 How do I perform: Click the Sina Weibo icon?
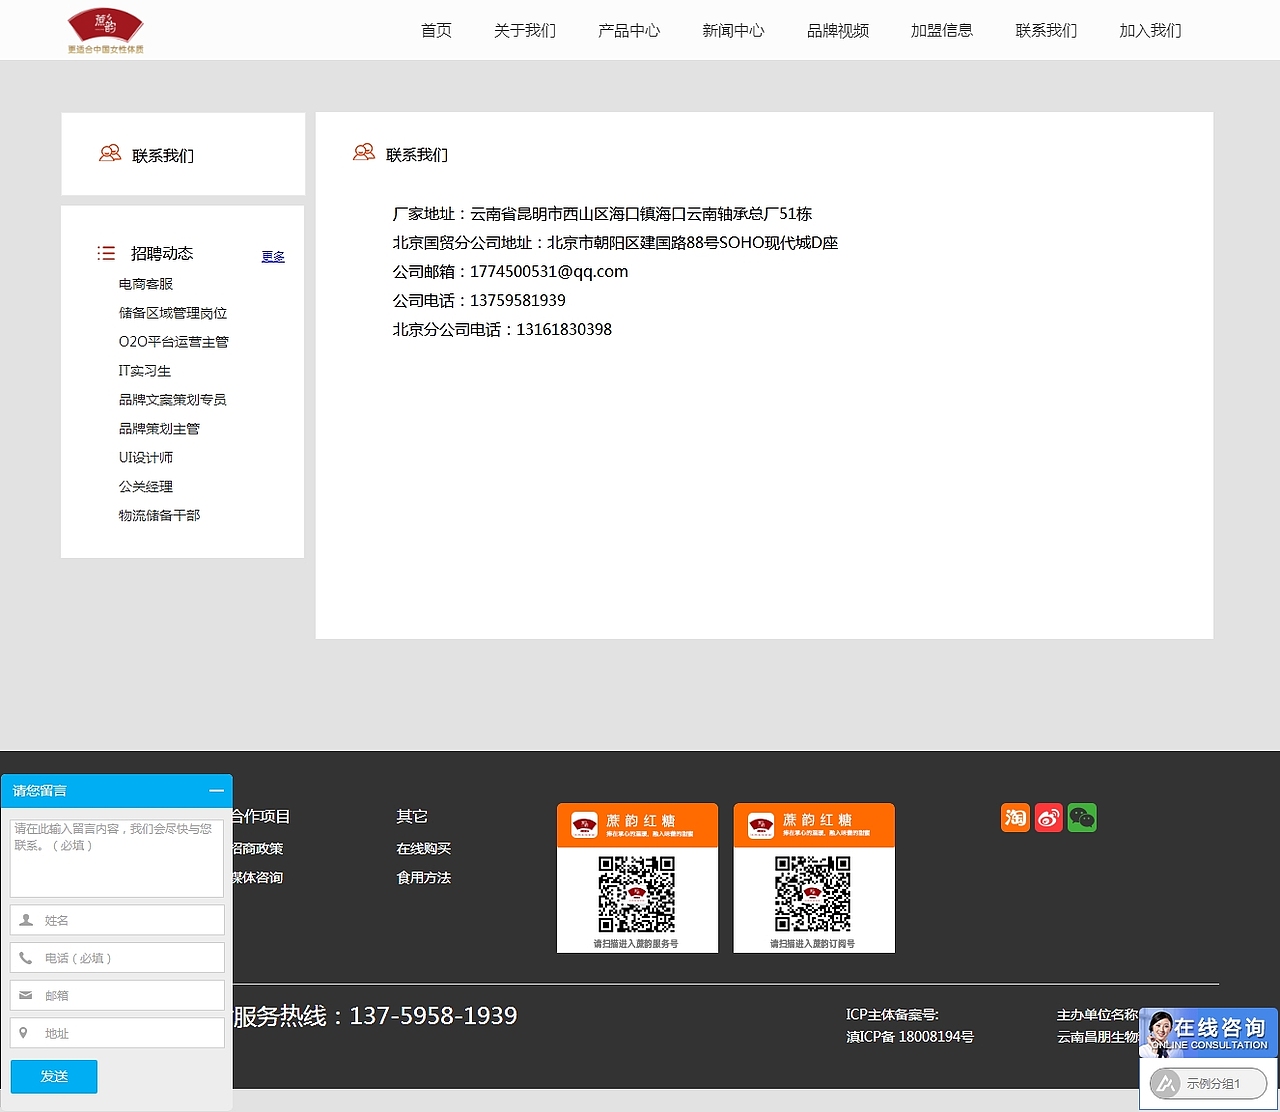pyautogui.click(x=1048, y=817)
